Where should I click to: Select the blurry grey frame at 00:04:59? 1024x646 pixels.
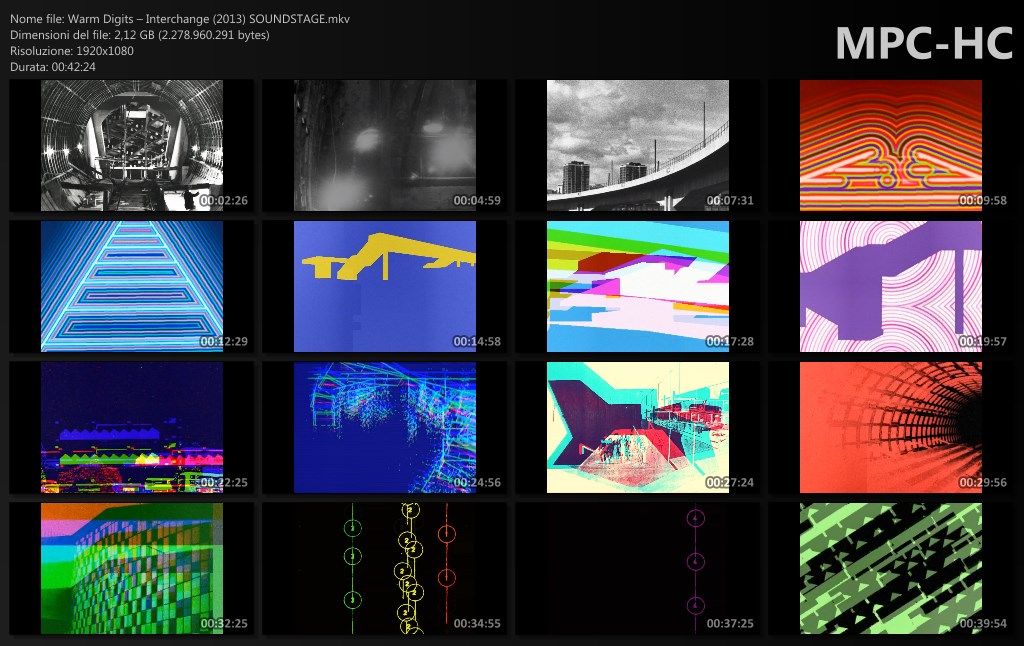384,146
